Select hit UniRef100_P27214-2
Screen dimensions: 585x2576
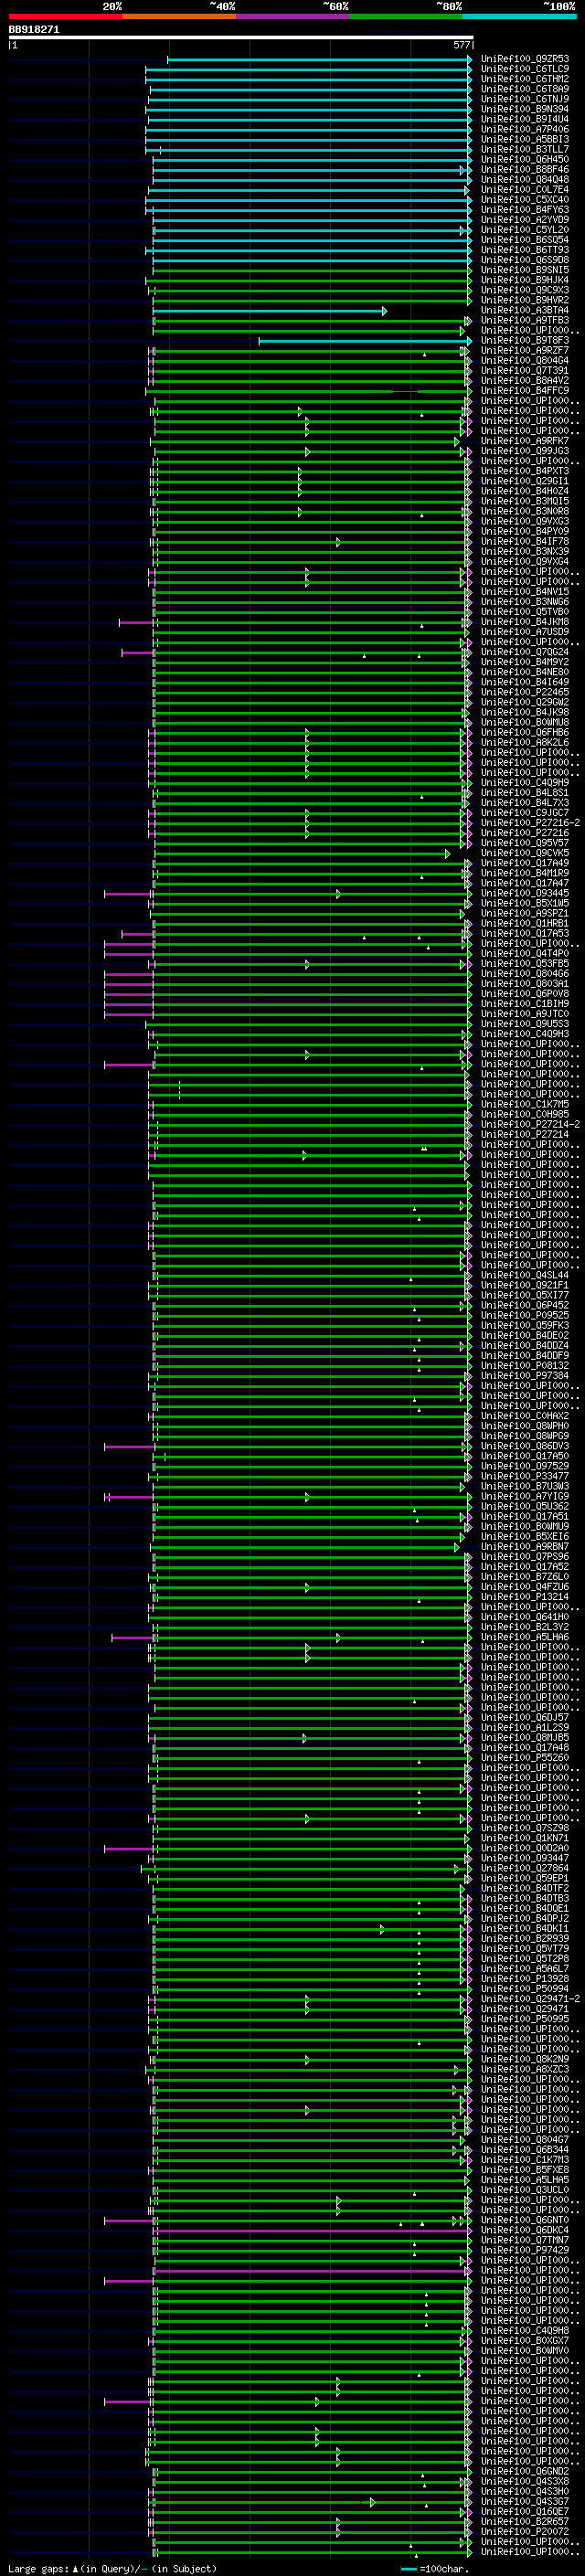point(531,1124)
